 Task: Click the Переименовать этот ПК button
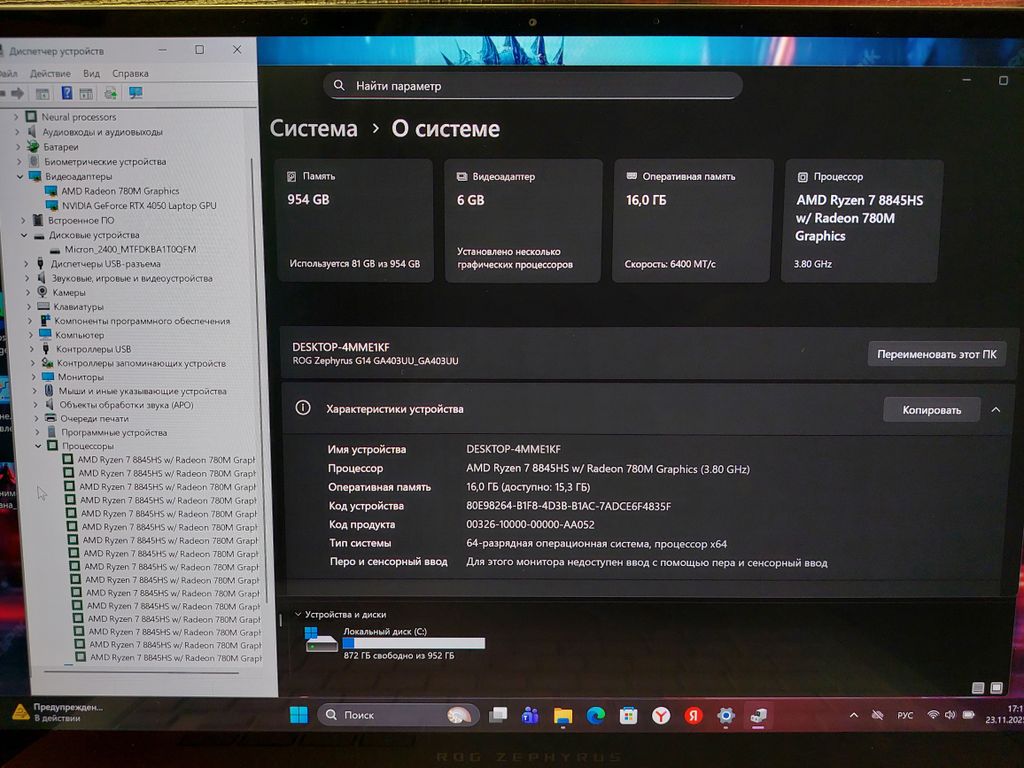click(x=936, y=354)
